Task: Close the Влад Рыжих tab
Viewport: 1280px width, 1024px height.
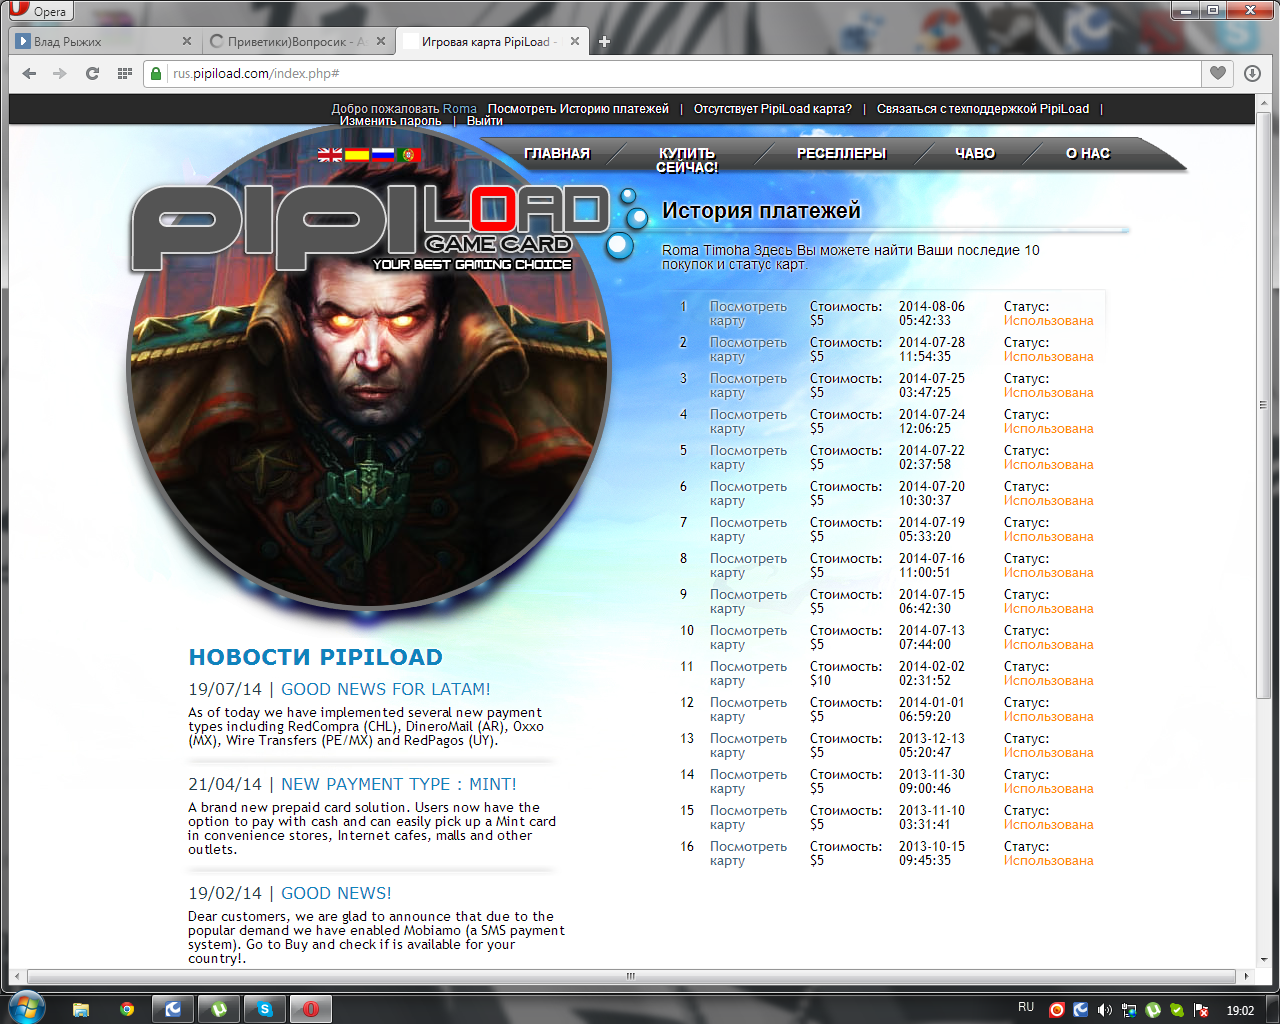Action: click(x=187, y=42)
